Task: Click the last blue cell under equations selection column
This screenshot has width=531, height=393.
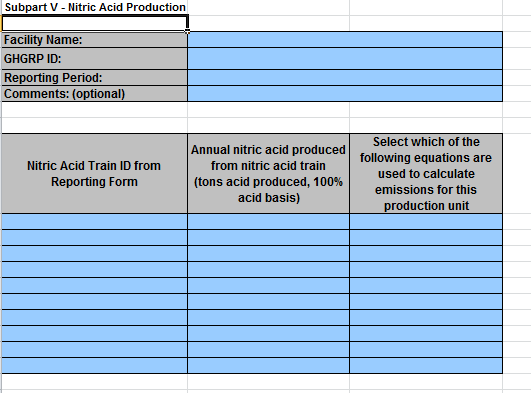Action: (x=426, y=366)
